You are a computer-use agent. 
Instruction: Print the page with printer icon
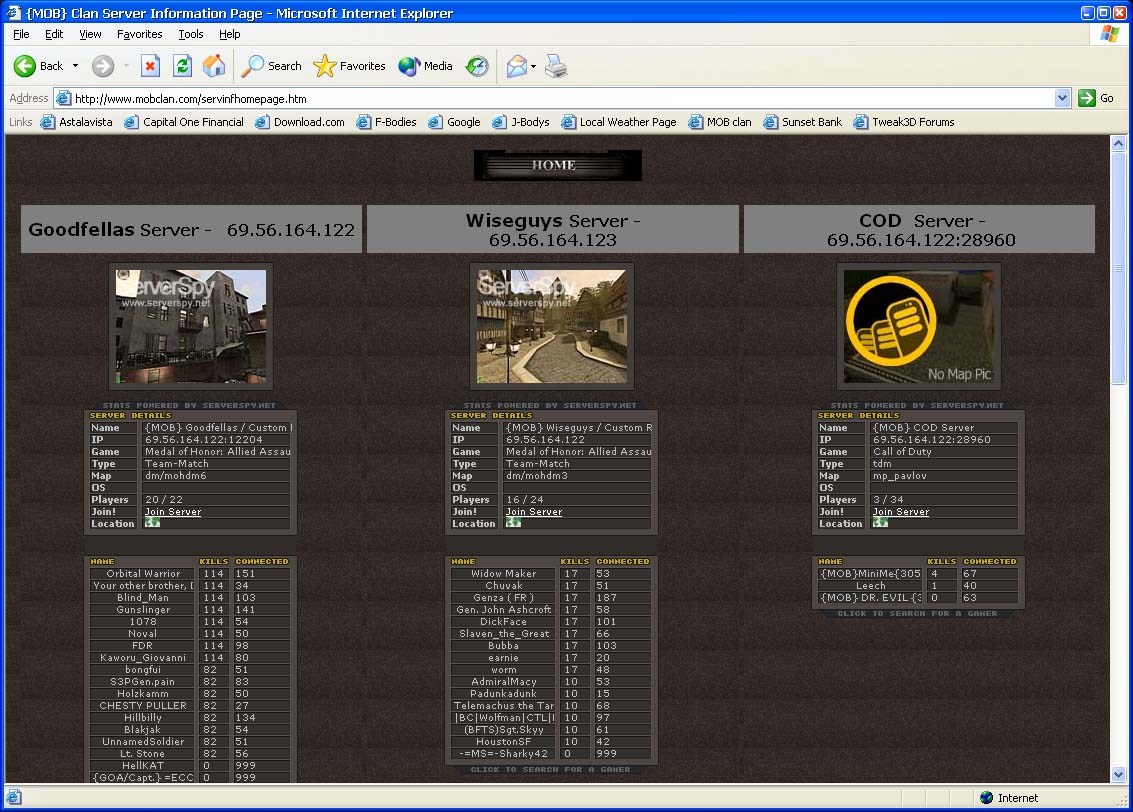(556, 66)
